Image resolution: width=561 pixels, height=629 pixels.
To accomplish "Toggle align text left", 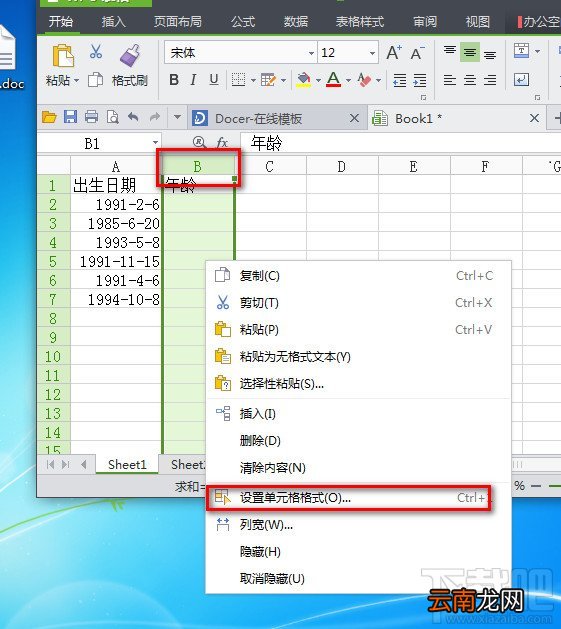I will [x=450, y=80].
